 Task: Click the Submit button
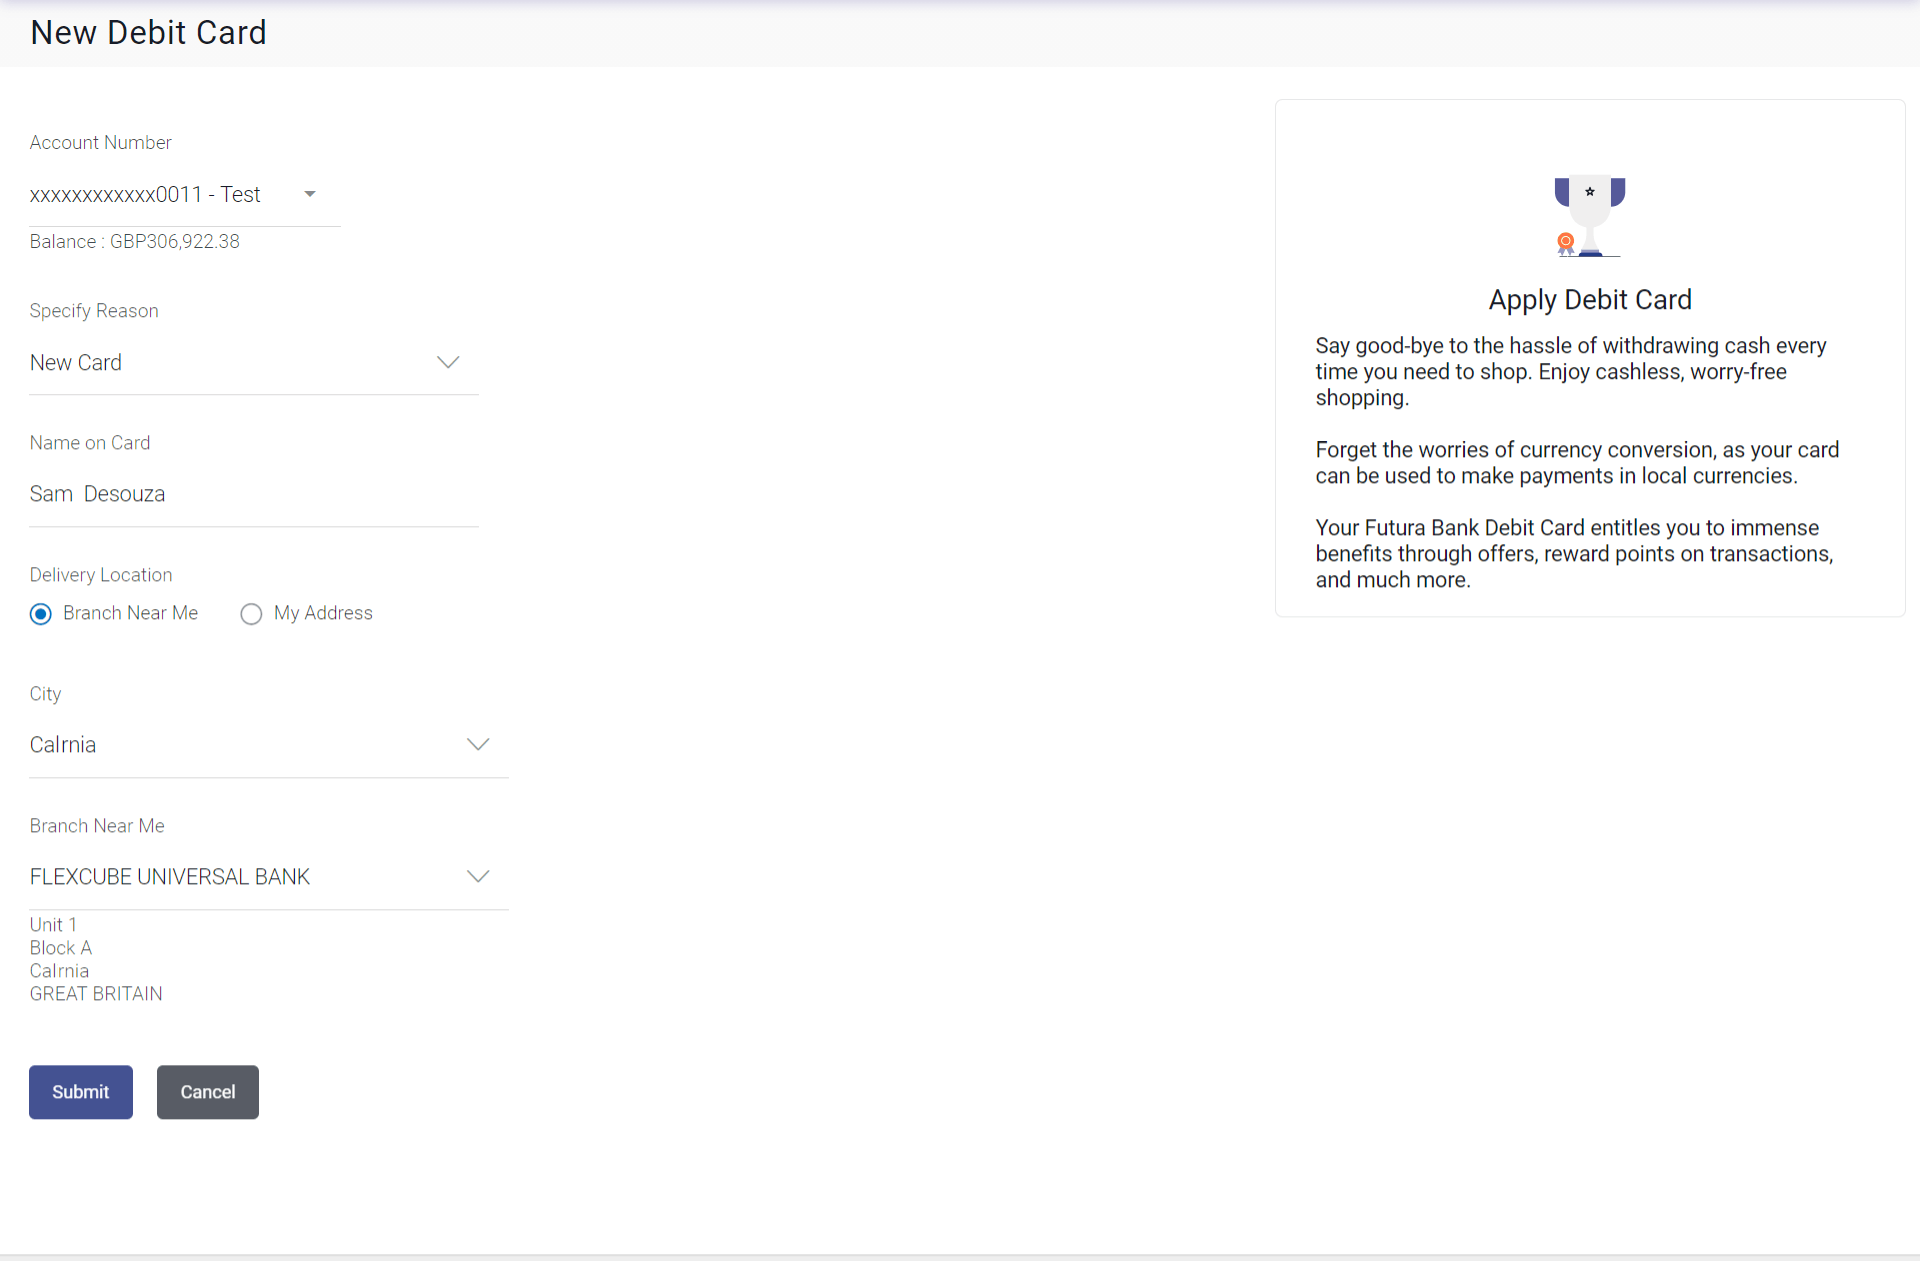[x=80, y=1091]
